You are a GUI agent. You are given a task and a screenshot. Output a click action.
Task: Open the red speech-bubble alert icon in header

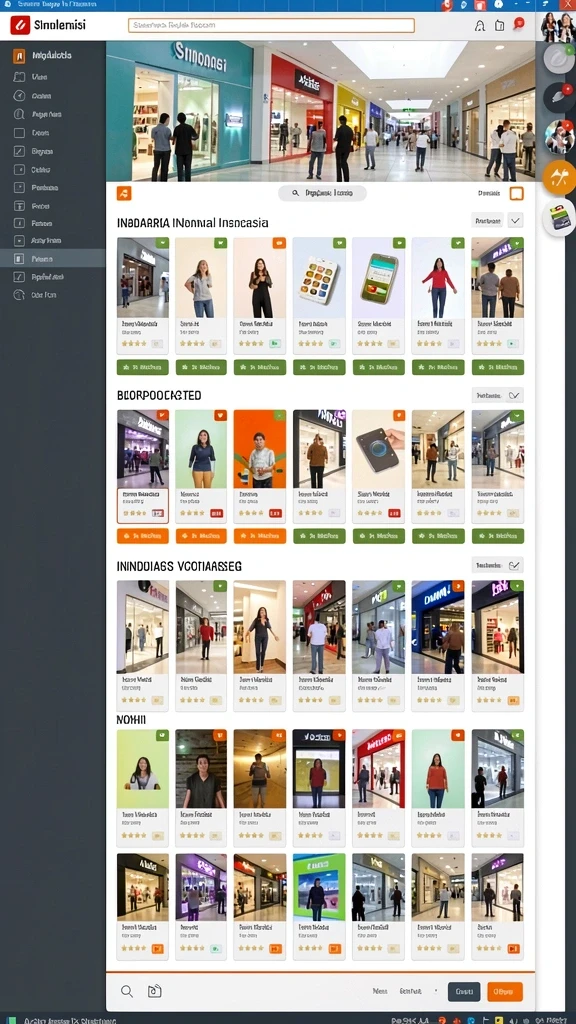point(519,24)
